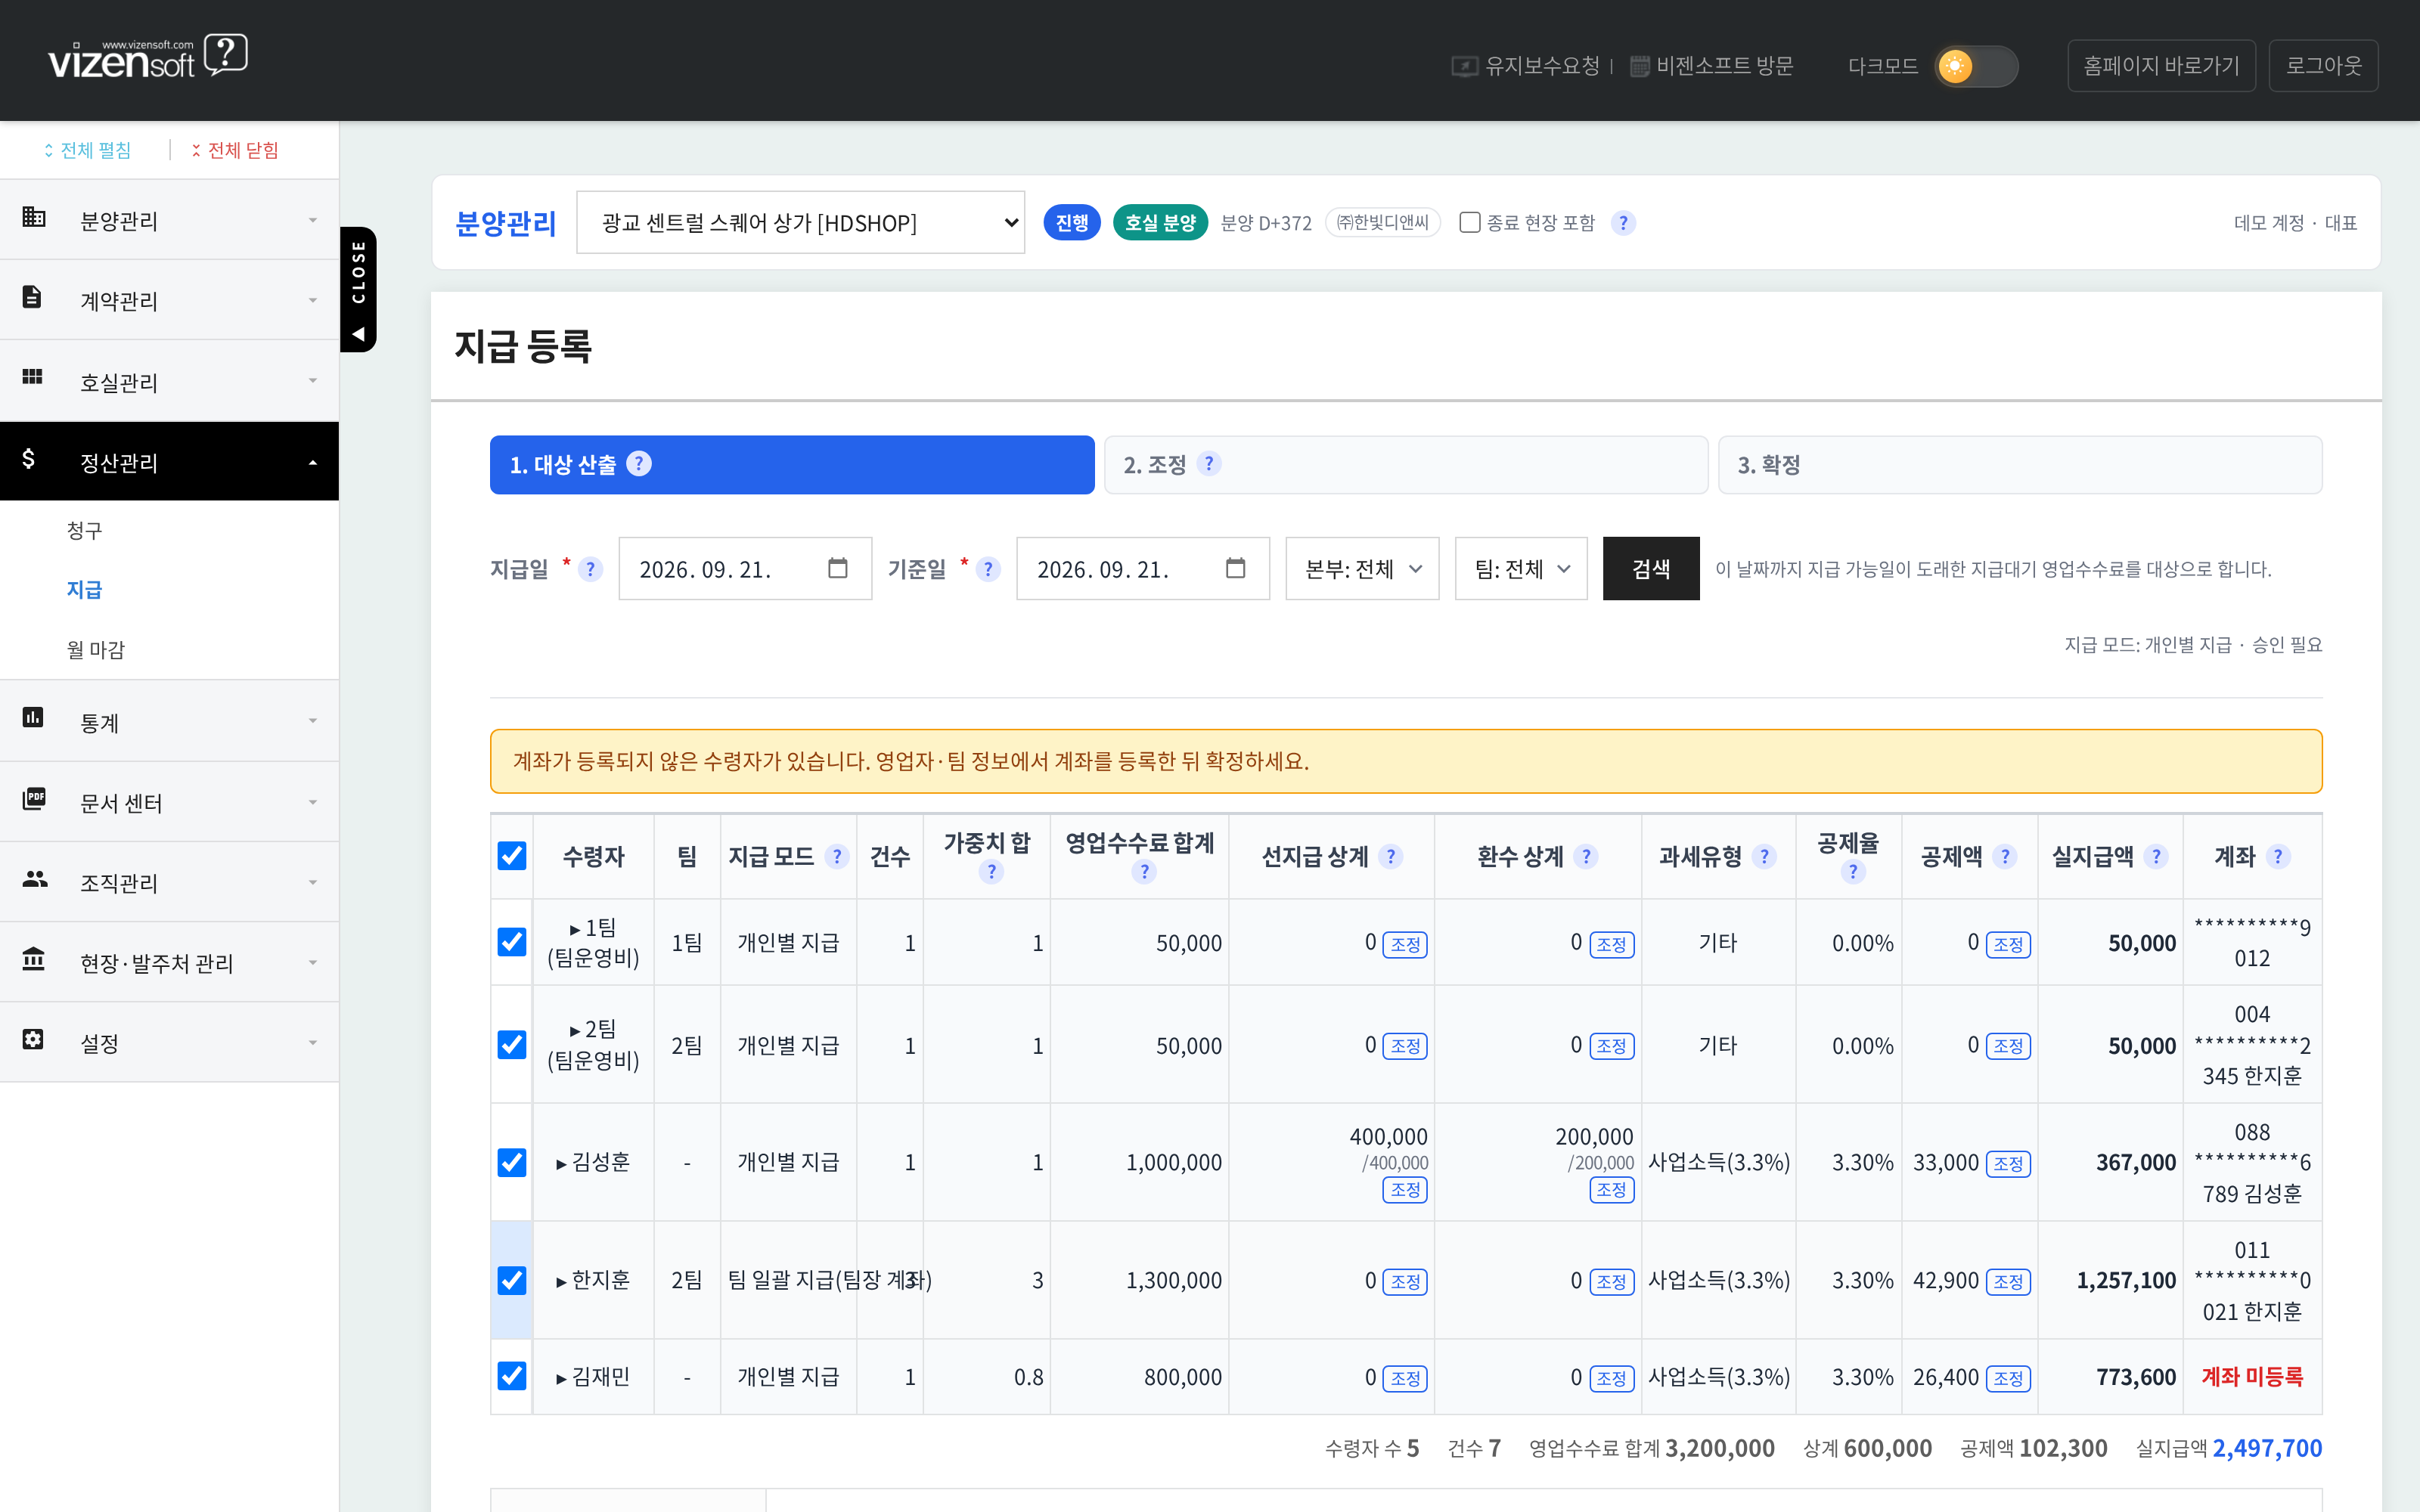Click 전체 닫힘 to collapse all menus
Image resolution: width=2420 pixels, height=1512 pixels.
[x=235, y=150]
